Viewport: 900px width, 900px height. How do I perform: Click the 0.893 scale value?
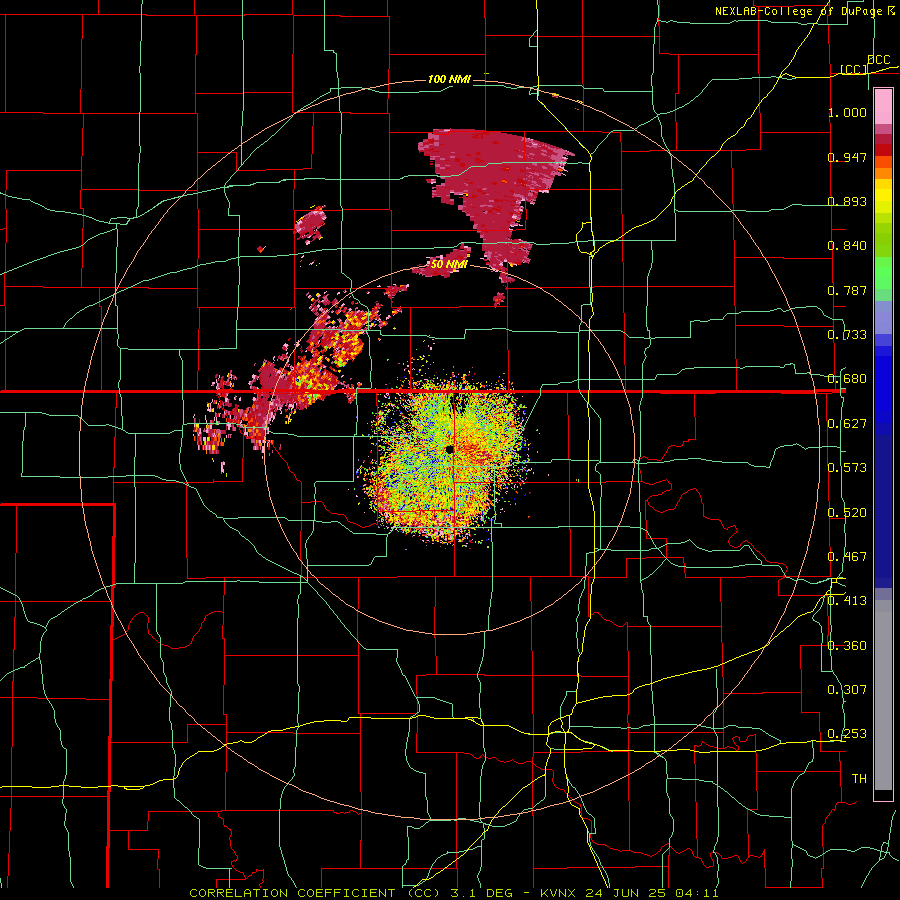click(847, 201)
